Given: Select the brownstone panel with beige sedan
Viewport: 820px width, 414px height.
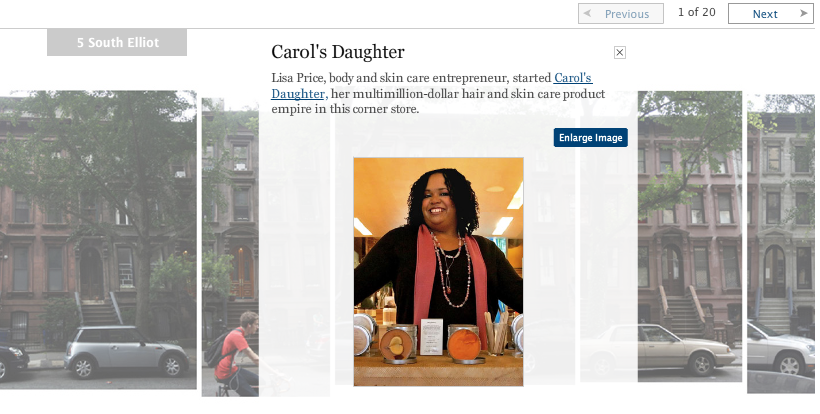Looking at the screenshot, I should 689,236.
